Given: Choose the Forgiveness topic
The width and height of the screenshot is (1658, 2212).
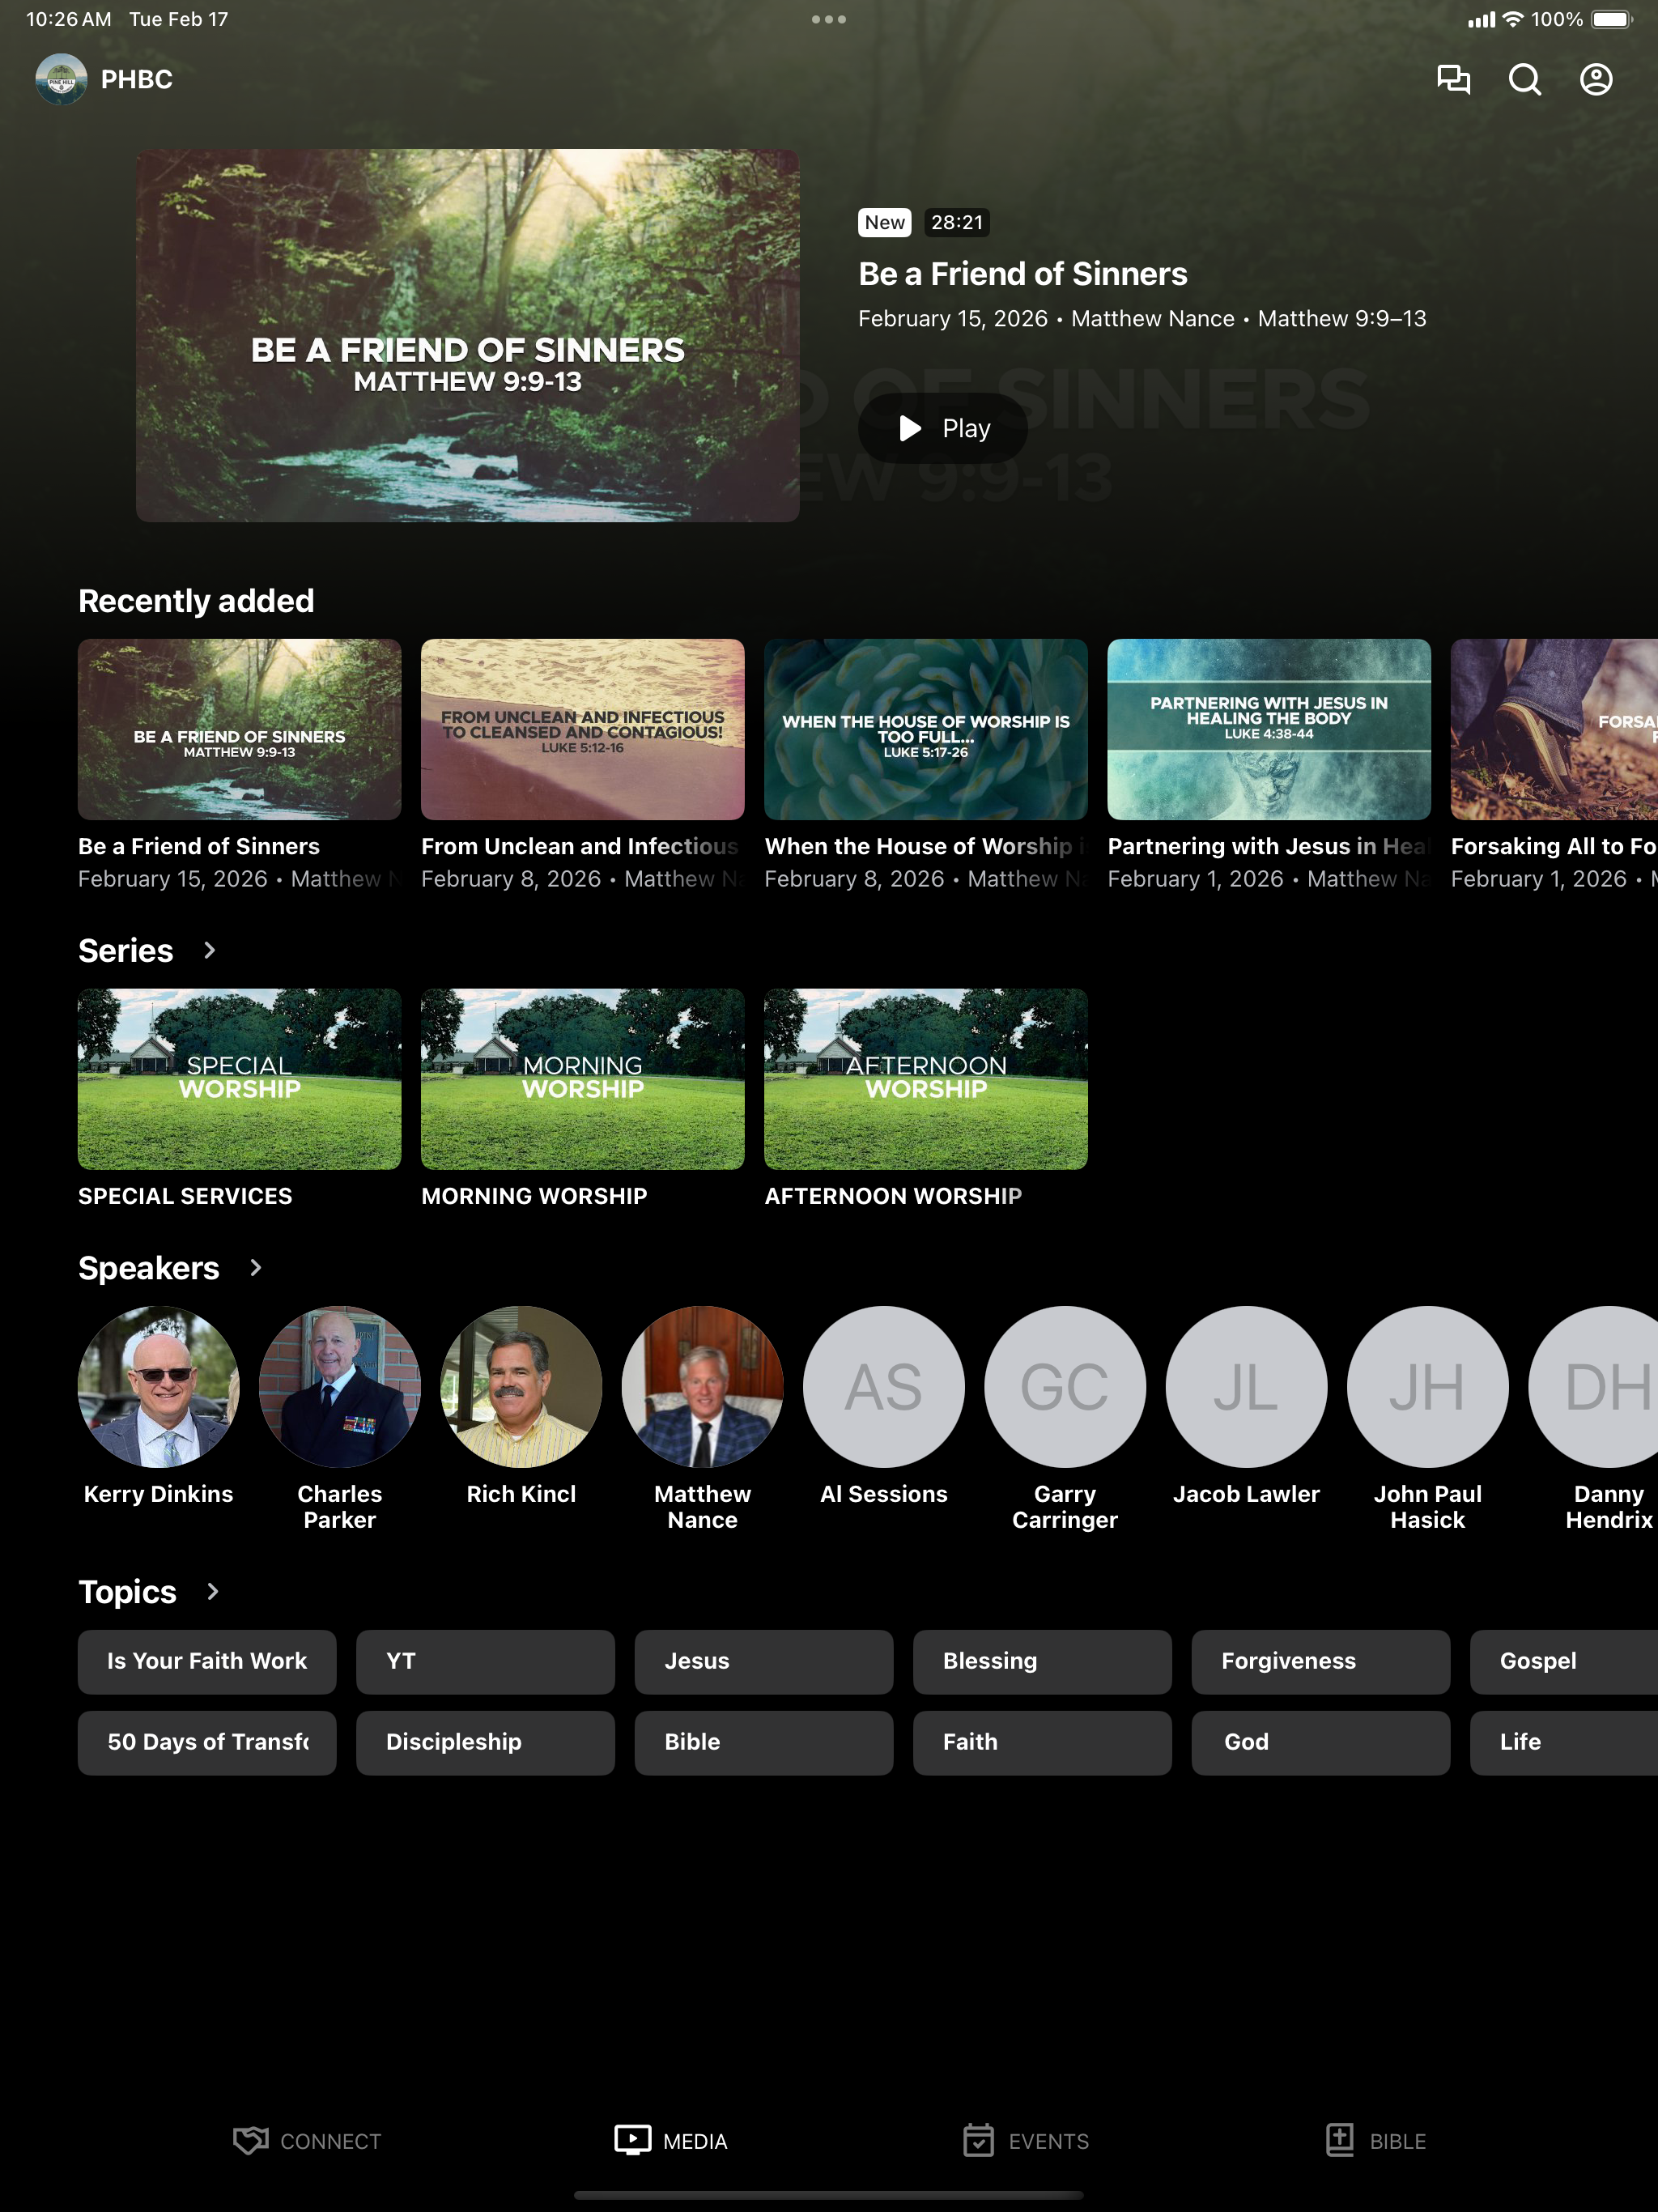Looking at the screenshot, I should (x=1321, y=1661).
